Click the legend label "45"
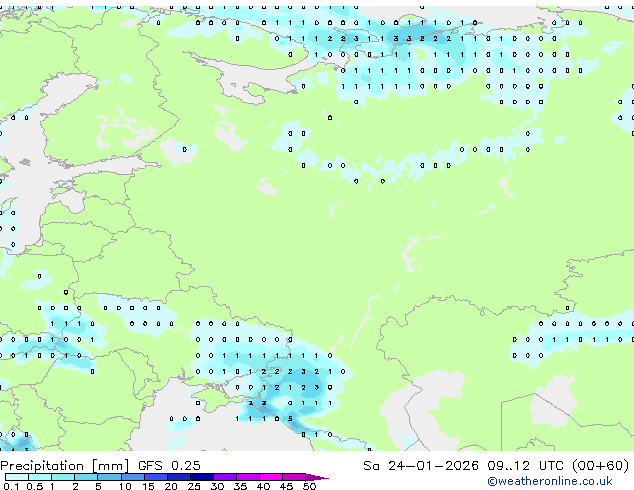 (x=286, y=486)
